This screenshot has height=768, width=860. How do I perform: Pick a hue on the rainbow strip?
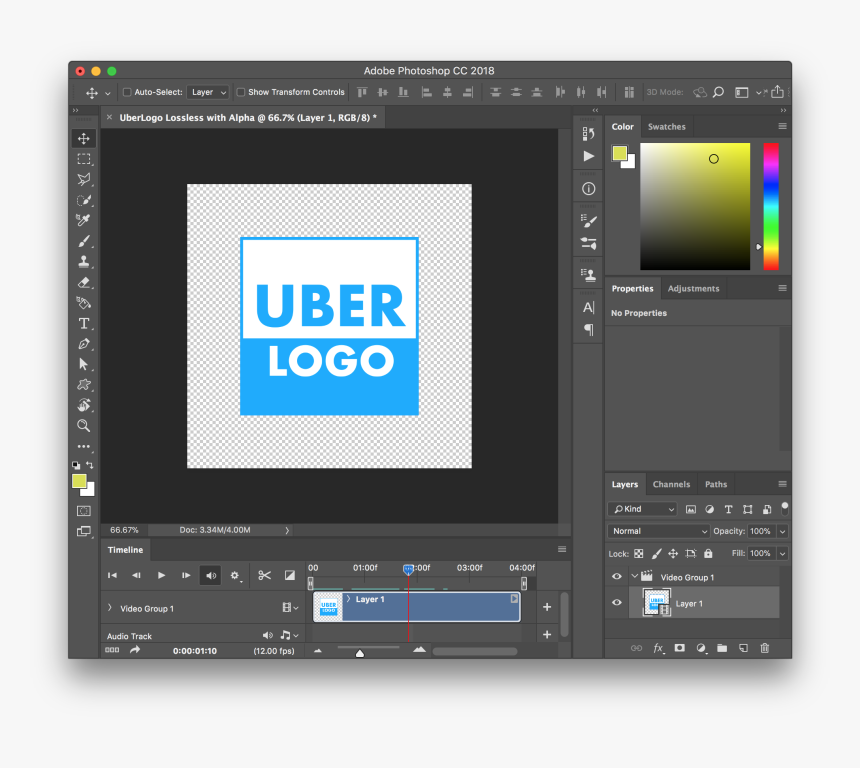point(771,206)
